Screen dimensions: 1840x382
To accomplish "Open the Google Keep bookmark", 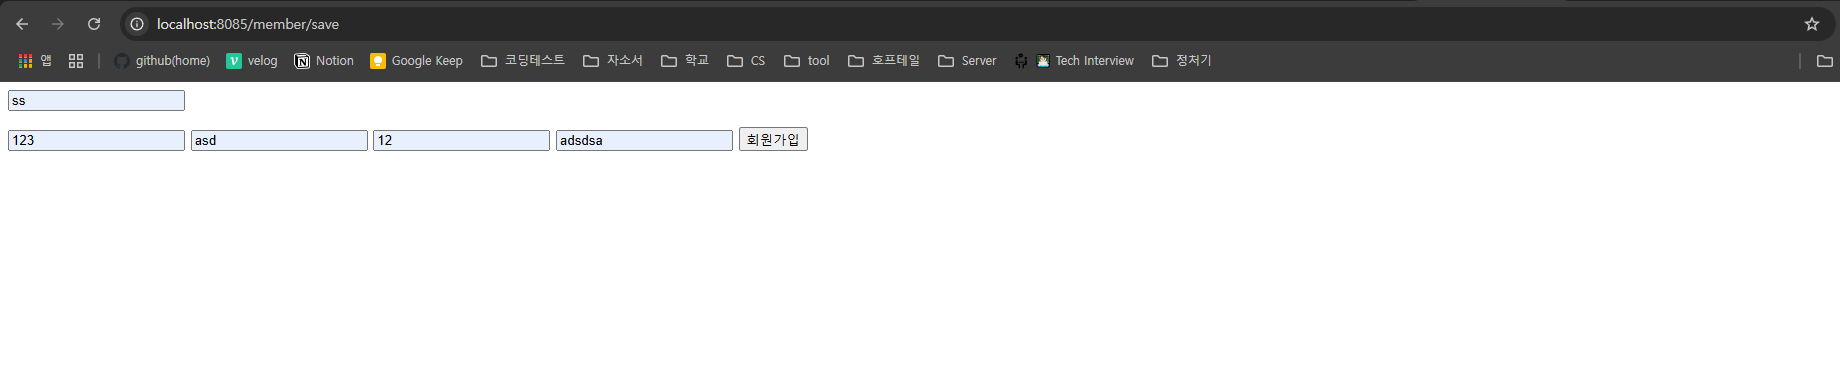I will 416,61.
